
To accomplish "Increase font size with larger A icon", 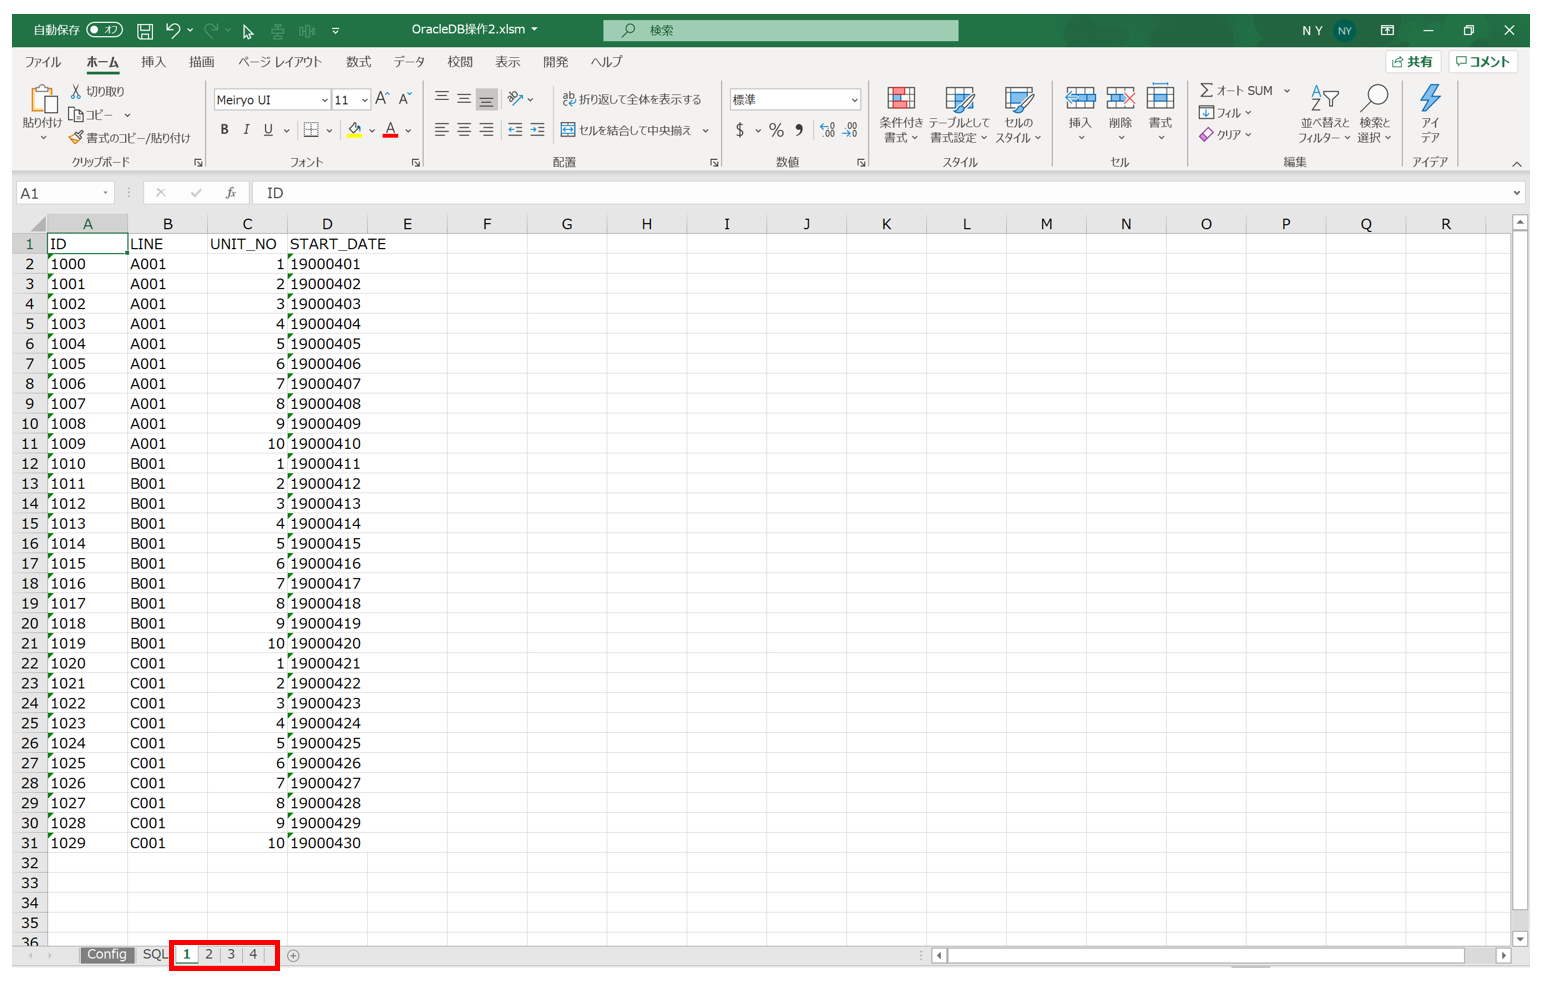I will 382,99.
